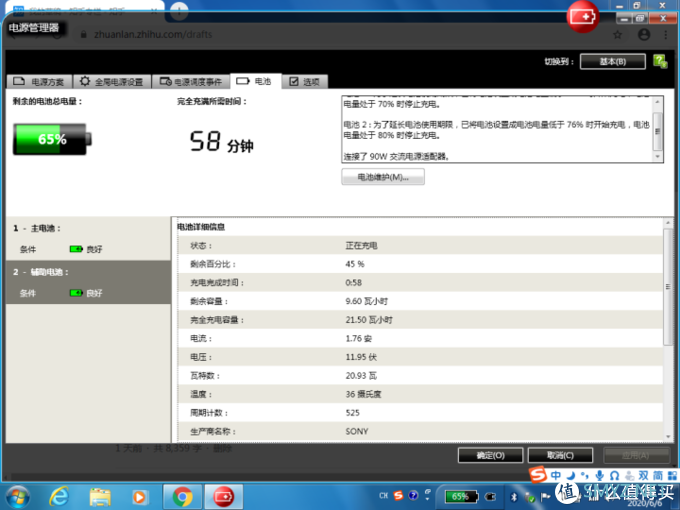Open the 电源方案 tab
680x510 pixels.
(39, 82)
